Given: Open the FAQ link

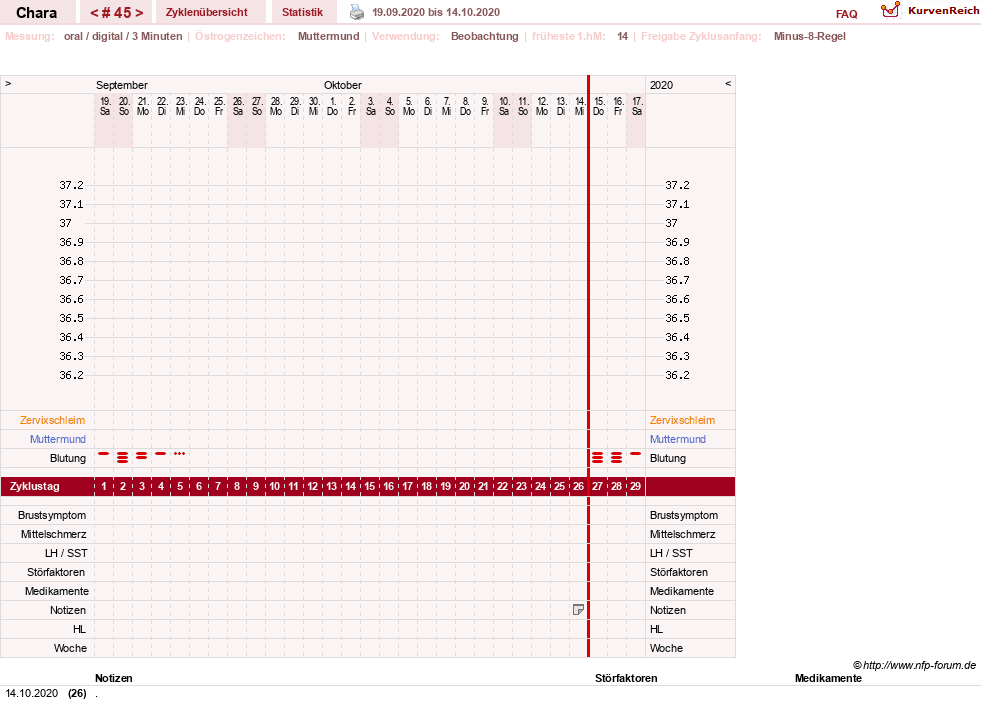Looking at the screenshot, I should [x=846, y=14].
